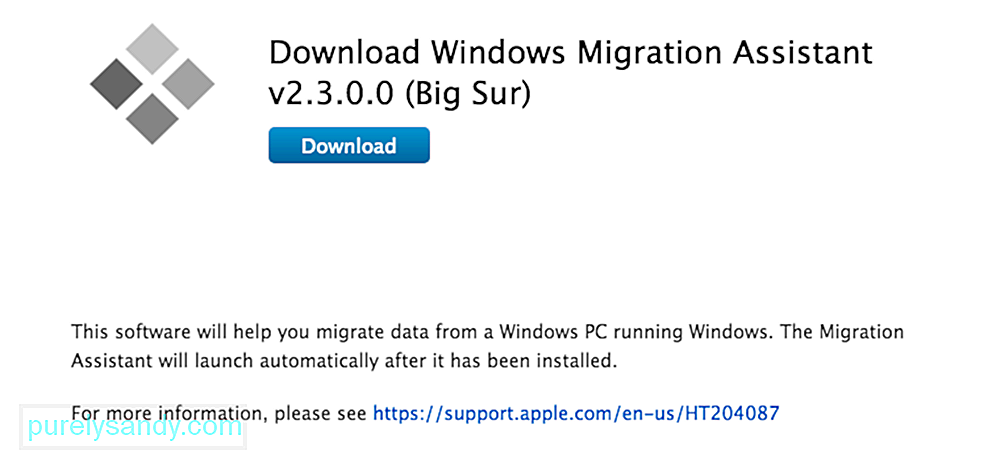The height and width of the screenshot is (460, 992).
Task: Click the "Windows PC running Windows" phrase
Action: pos(614,332)
